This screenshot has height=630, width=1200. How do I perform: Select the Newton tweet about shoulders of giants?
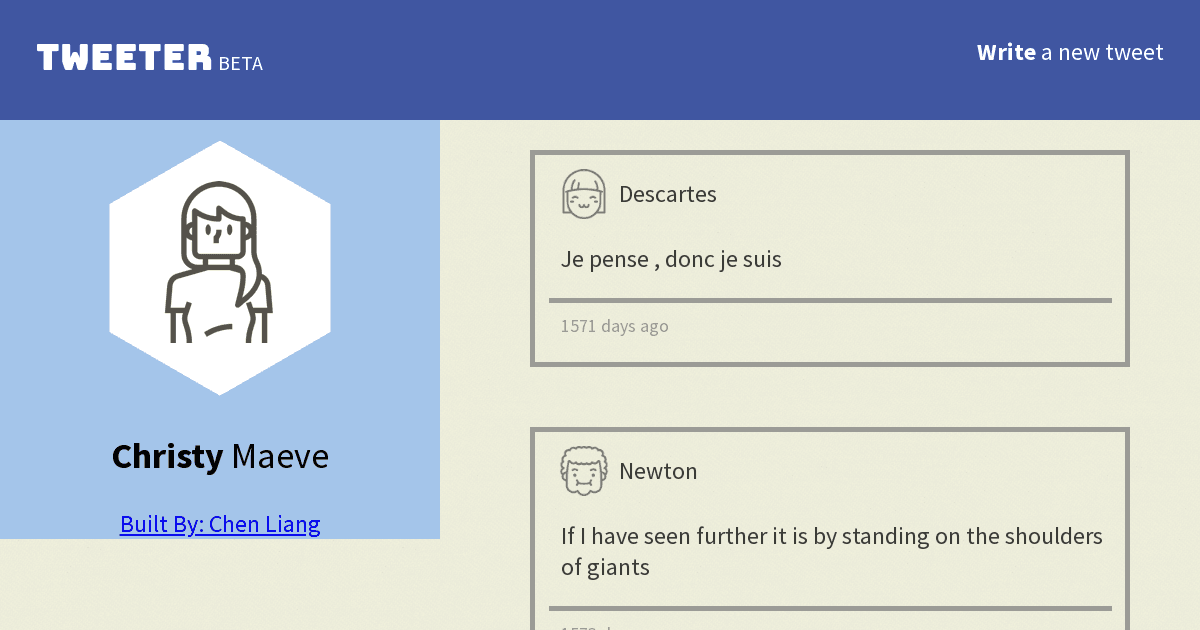830,551
